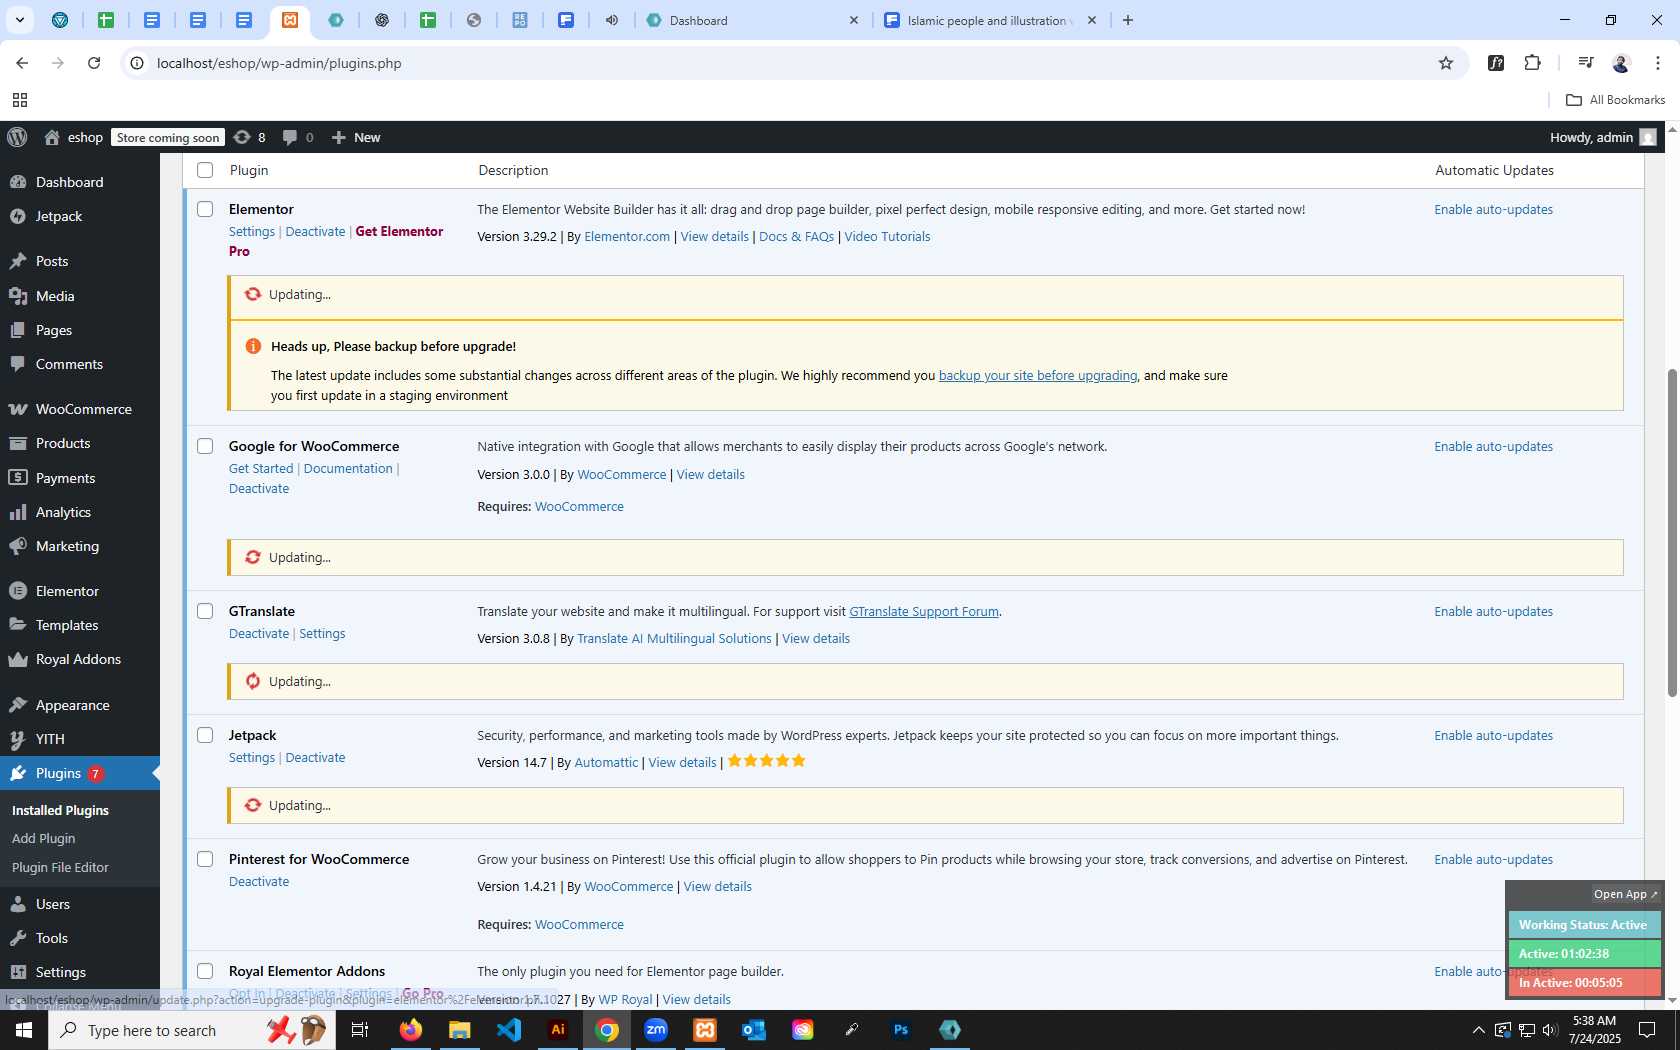Open the Royal Addons menu
Viewport: 1680px width, 1050px height.
78,659
